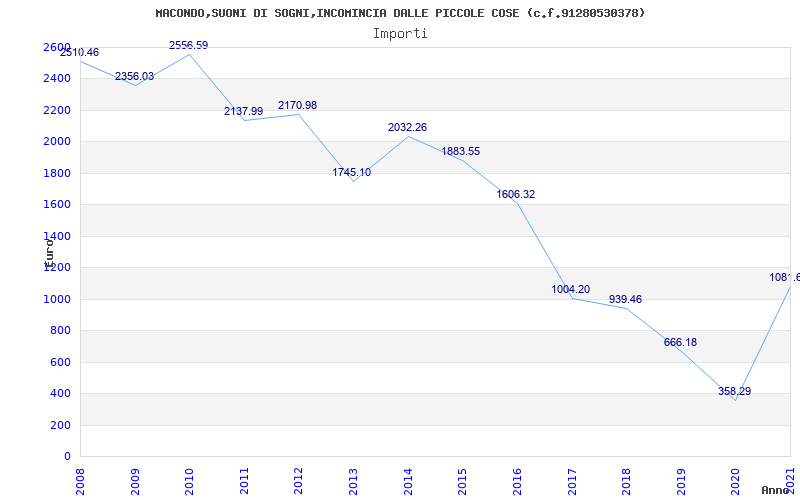Image resolution: width=800 pixels, height=500 pixels.
Task: Click the 2013 x-axis year label
Action: (353, 482)
